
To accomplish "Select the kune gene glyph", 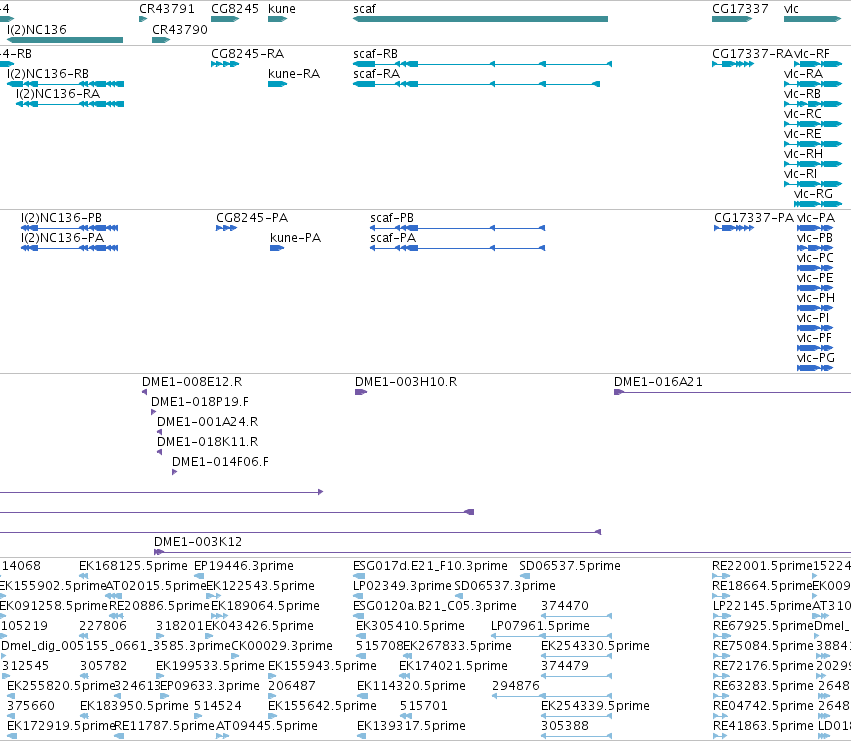I will coord(277,19).
